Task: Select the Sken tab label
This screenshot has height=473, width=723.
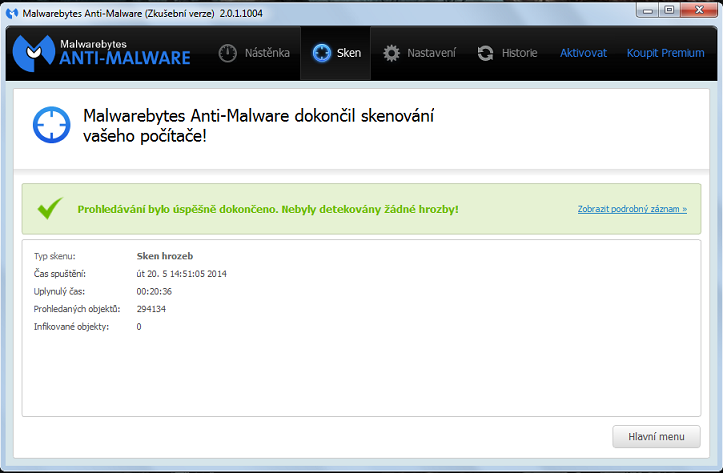Action: click(349, 53)
